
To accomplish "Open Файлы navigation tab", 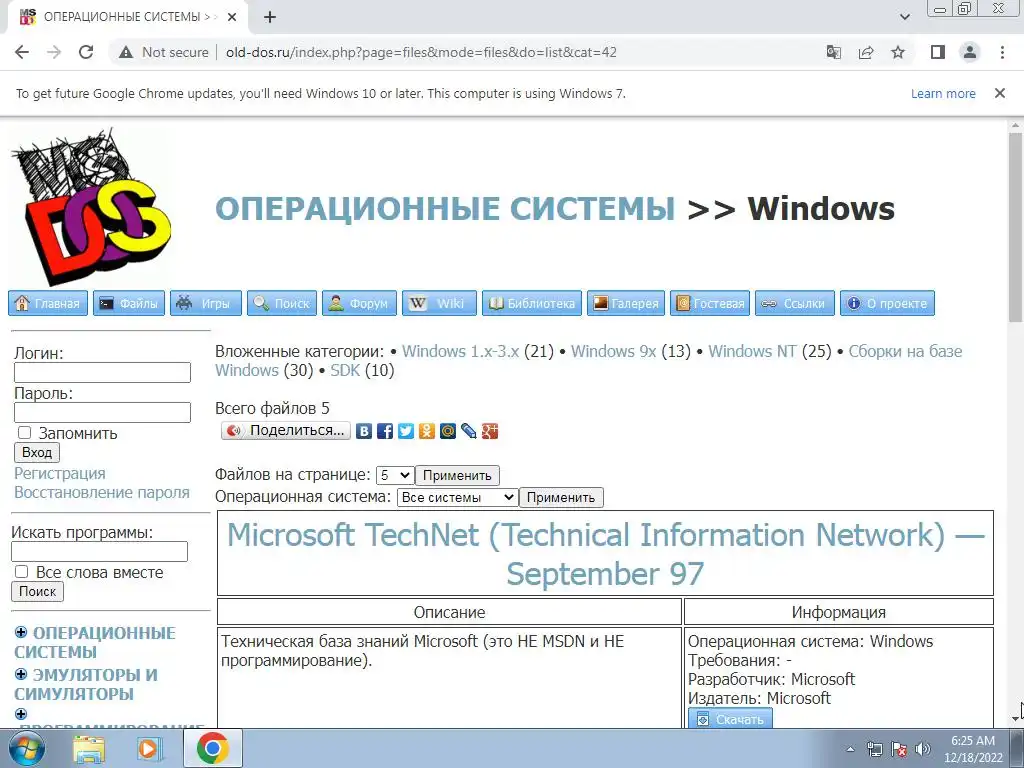I will pyautogui.click(x=129, y=303).
